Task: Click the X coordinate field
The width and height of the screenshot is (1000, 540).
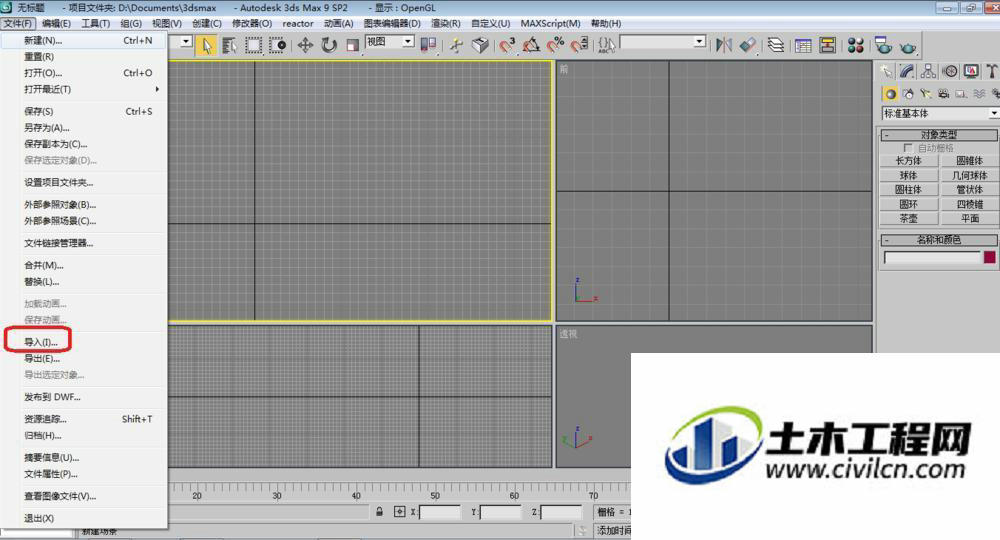Action: [x=439, y=512]
